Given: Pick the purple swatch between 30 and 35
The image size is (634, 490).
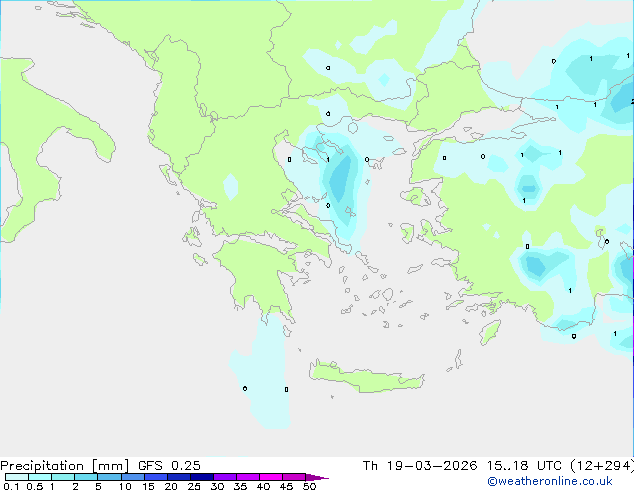Looking at the screenshot, I should (x=224, y=477).
